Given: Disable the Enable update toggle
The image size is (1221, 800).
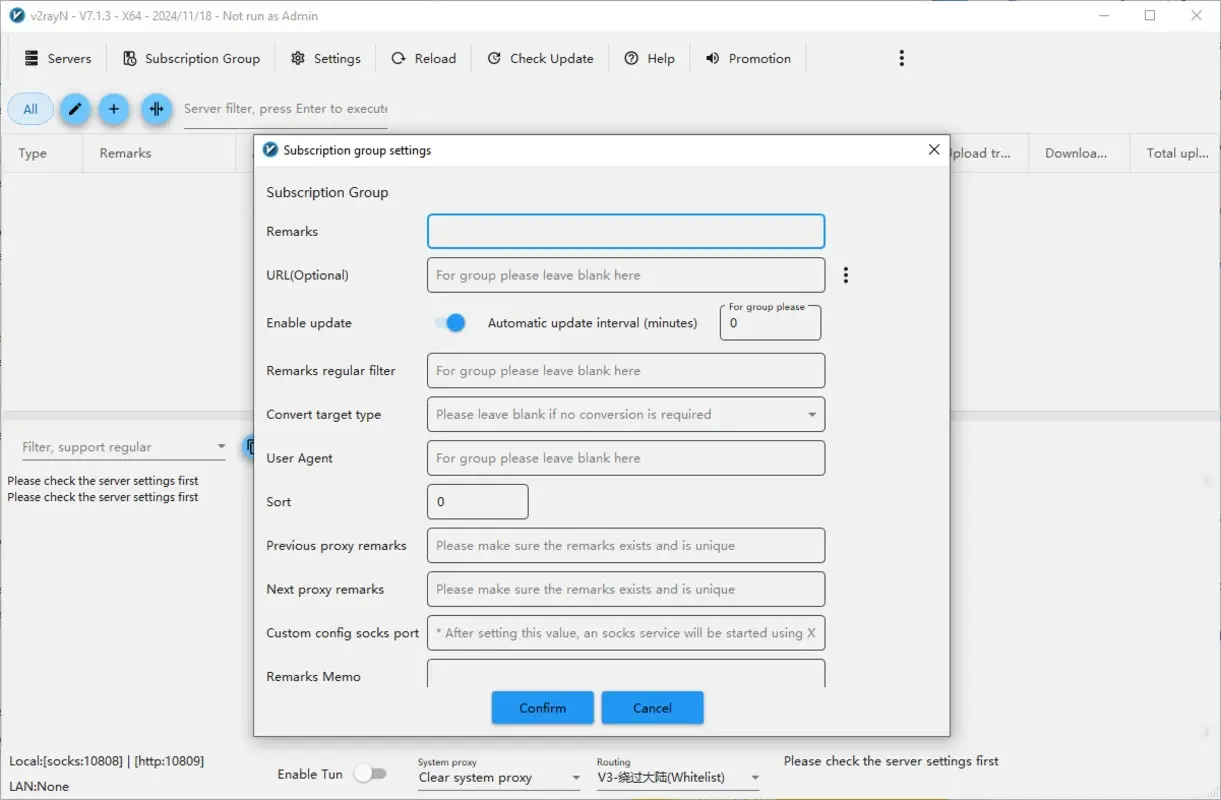Looking at the screenshot, I should tap(452, 322).
